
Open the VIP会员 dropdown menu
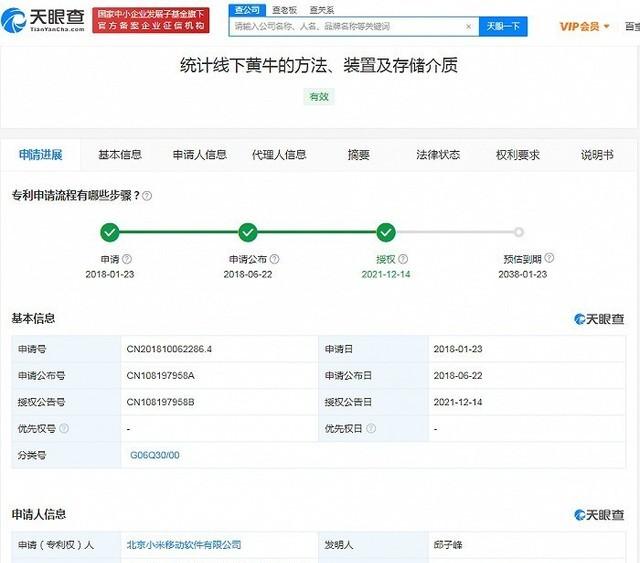pos(584,27)
